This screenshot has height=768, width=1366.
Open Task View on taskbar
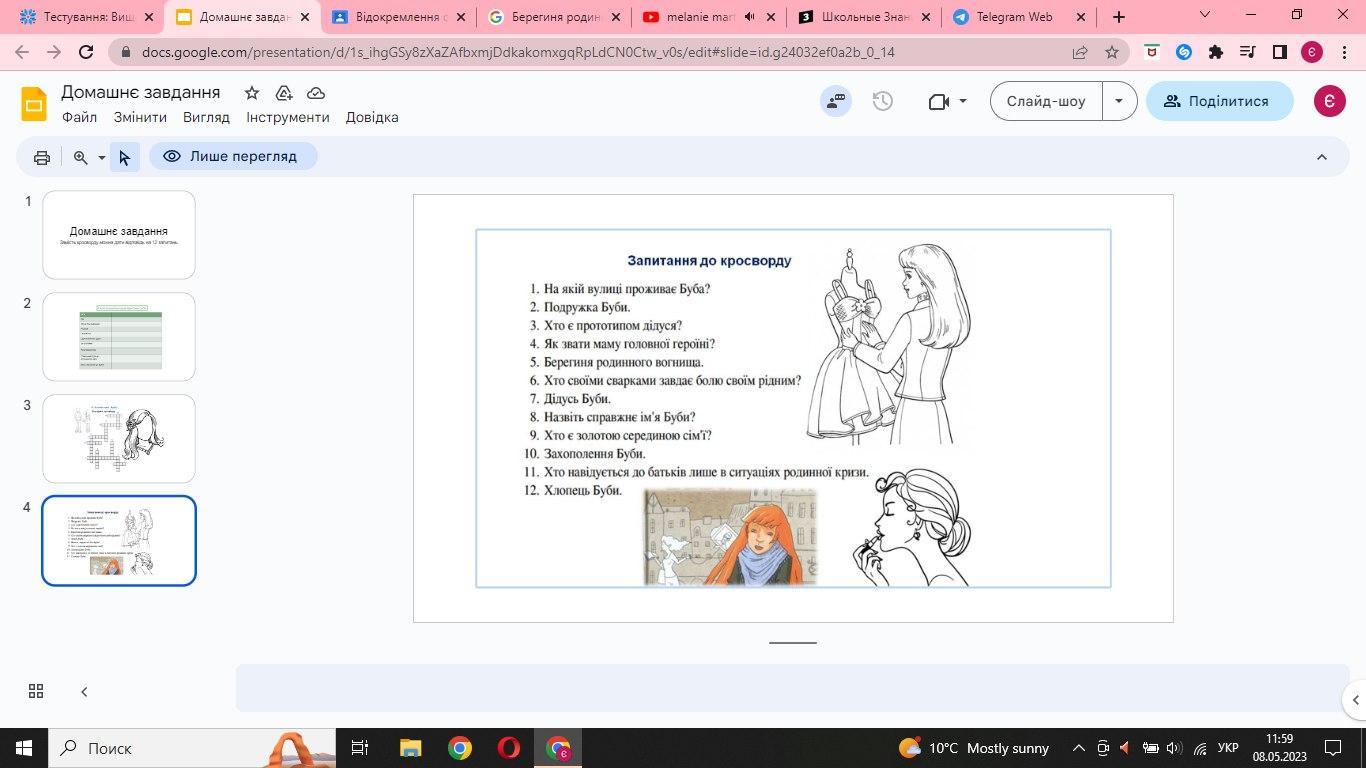361,748
